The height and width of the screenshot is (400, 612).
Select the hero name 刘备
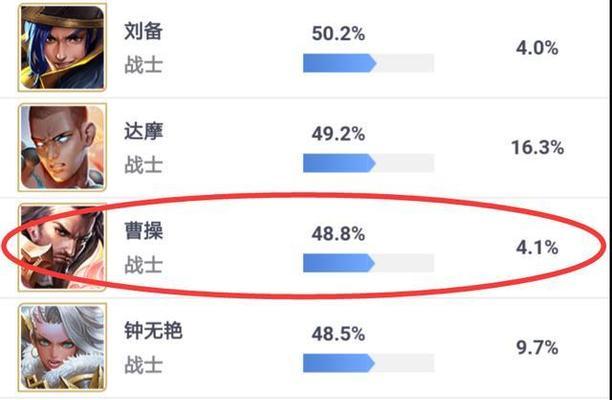(x=143, y=31)
